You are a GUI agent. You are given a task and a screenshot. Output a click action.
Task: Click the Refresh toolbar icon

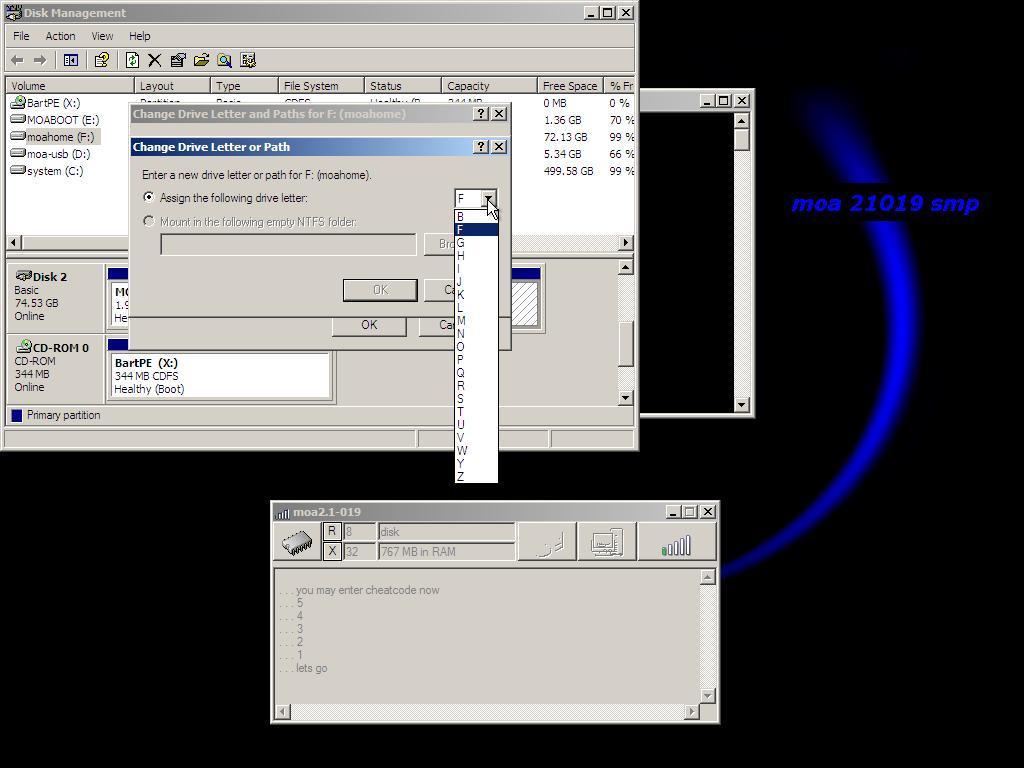click(132, 61)
